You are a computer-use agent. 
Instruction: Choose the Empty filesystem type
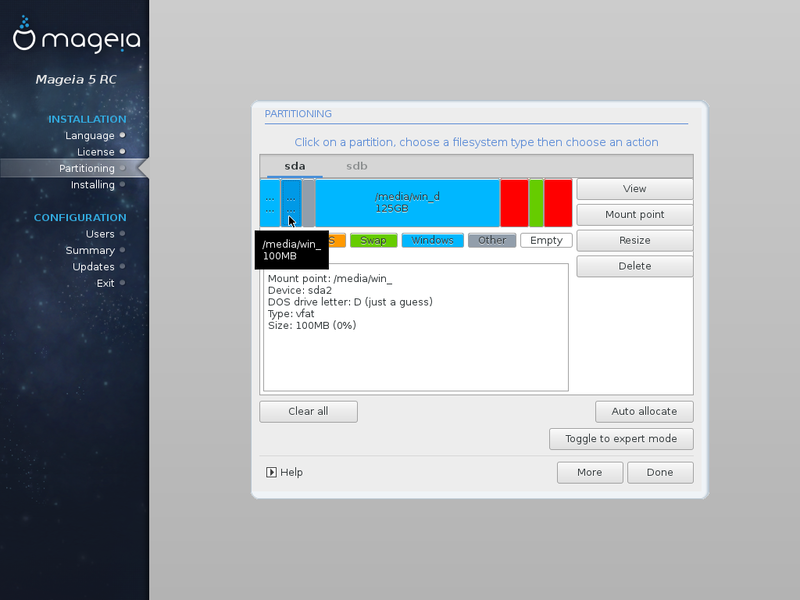tap(546, 240)
